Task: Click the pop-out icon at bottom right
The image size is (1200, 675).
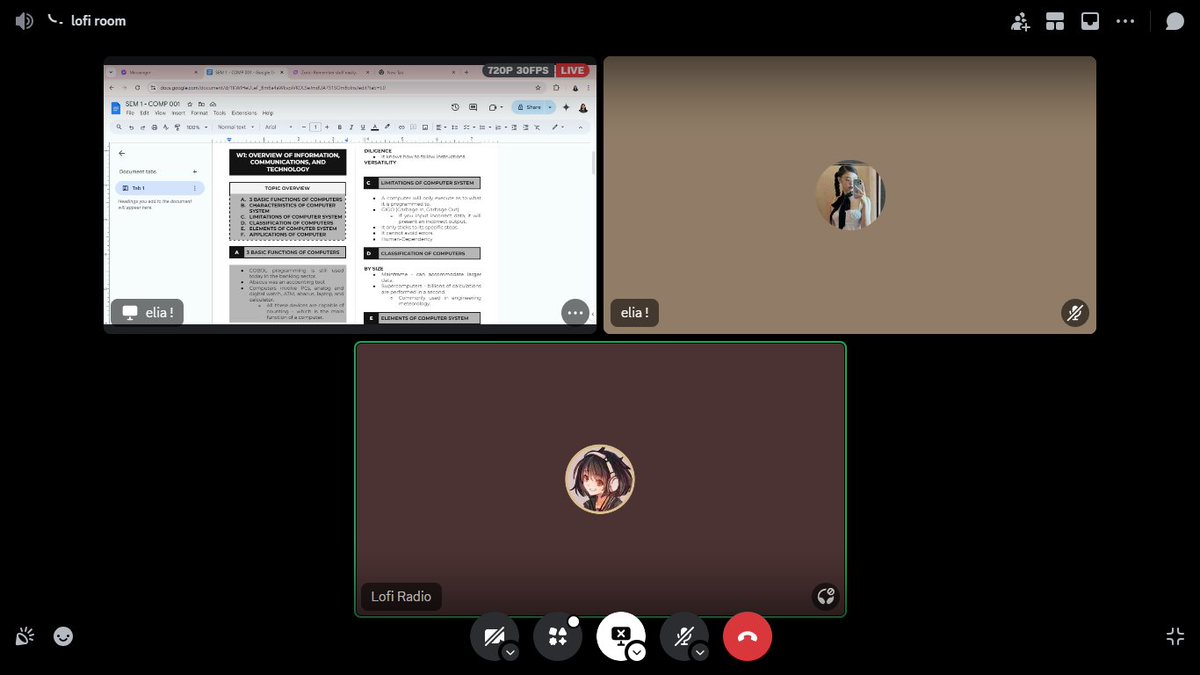Action: pyautogui.click(x=1176, y=636)
